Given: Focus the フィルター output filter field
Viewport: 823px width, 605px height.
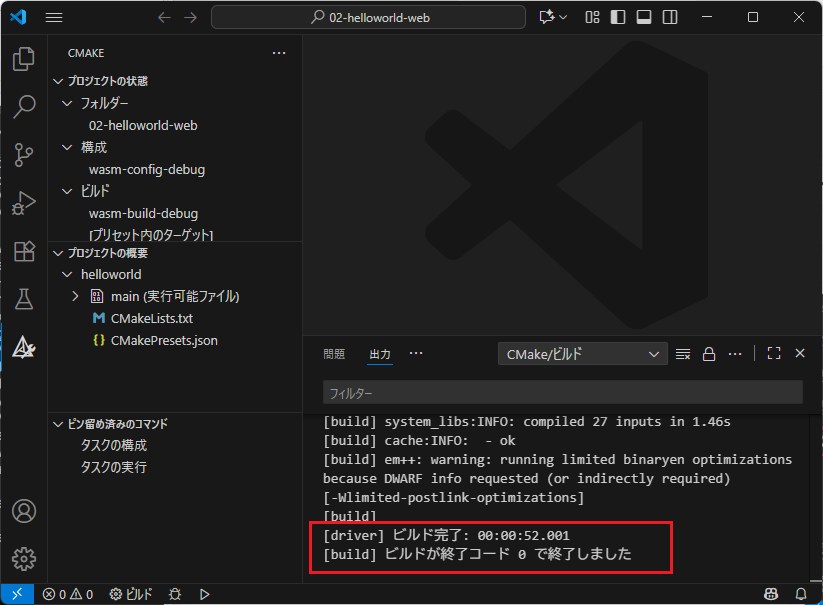Looking at the screenshot, I should pos(563,393).
